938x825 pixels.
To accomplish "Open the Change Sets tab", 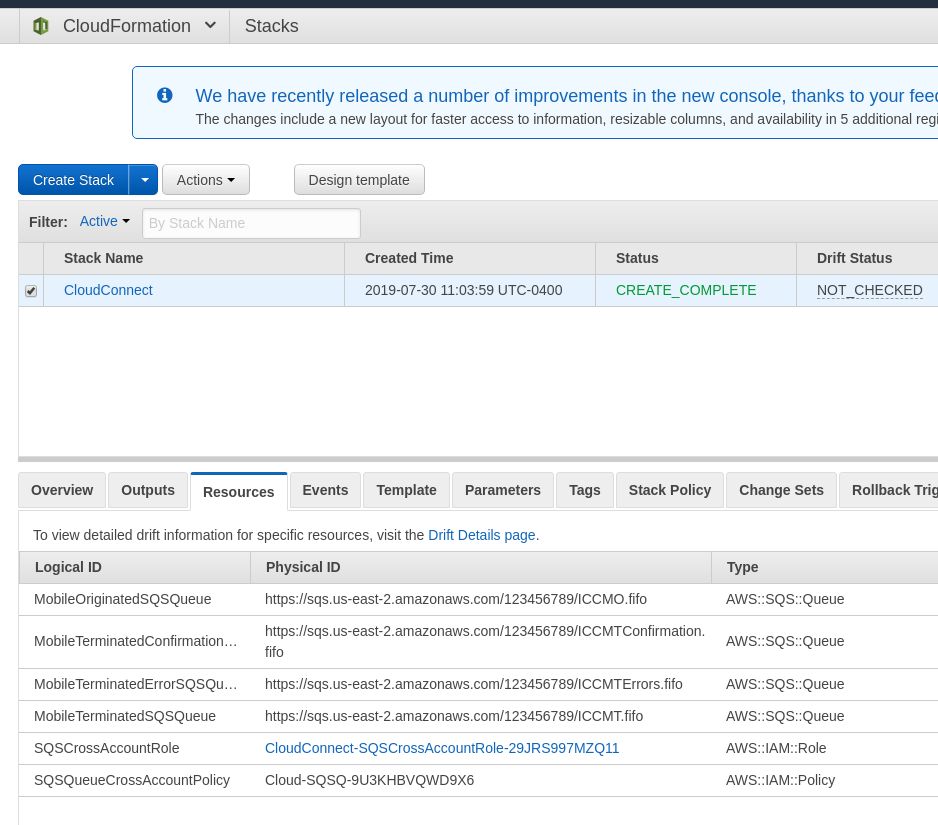I will (781, 490).
